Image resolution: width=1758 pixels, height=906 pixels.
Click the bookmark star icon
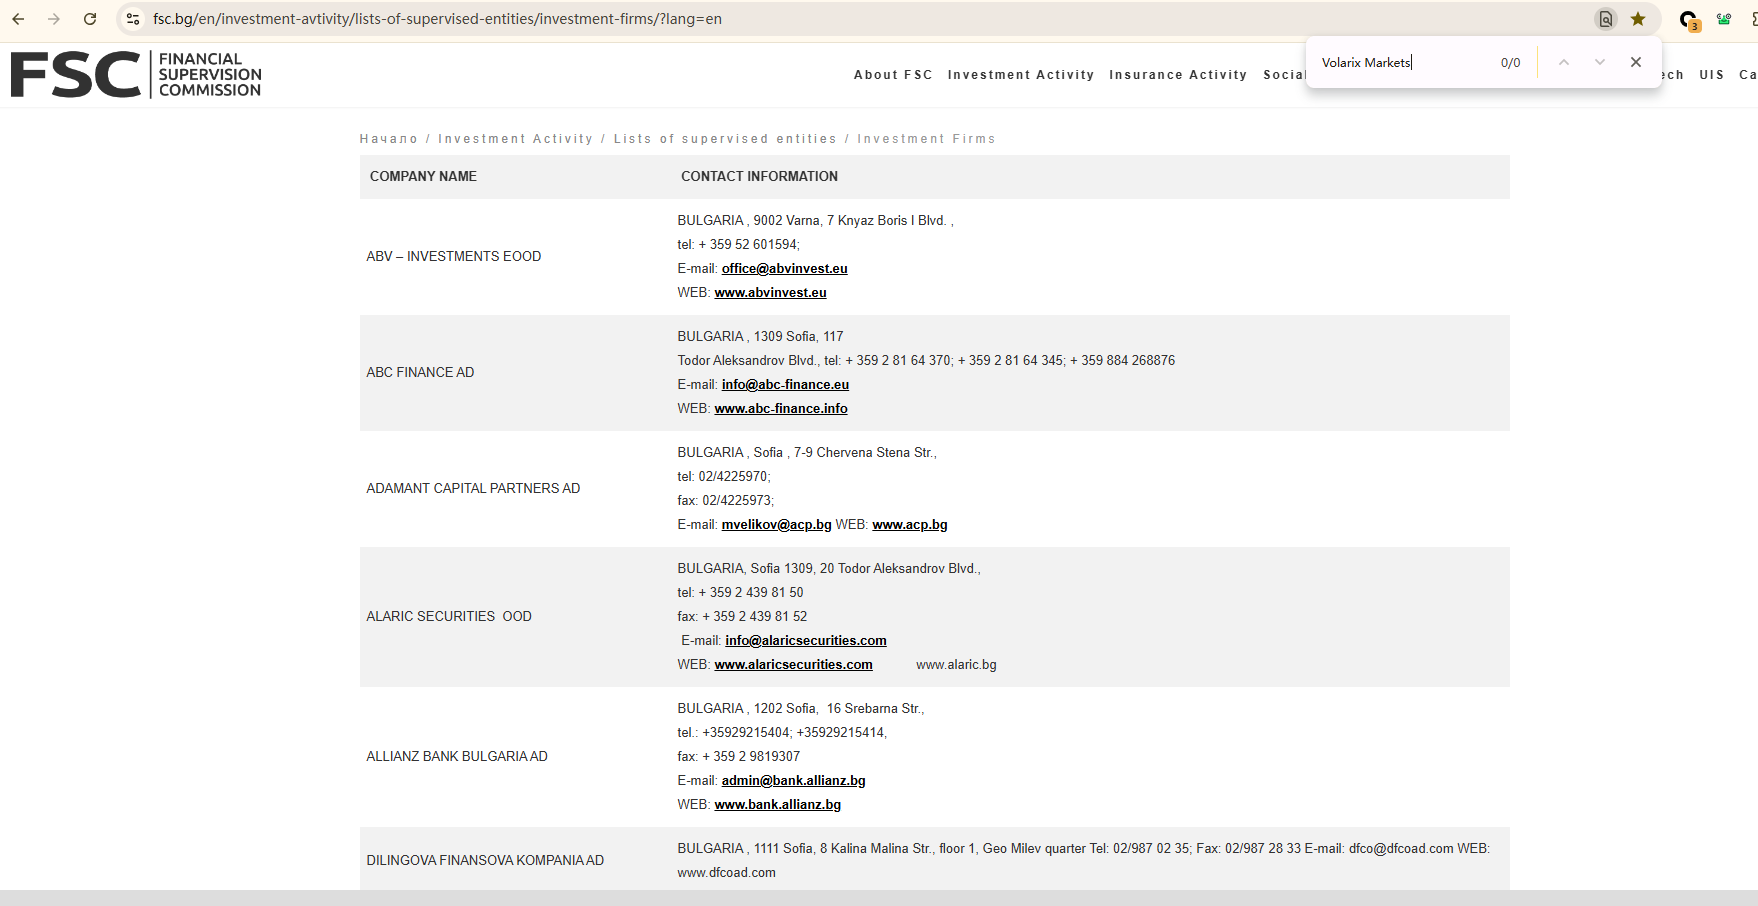point(1638,19)
